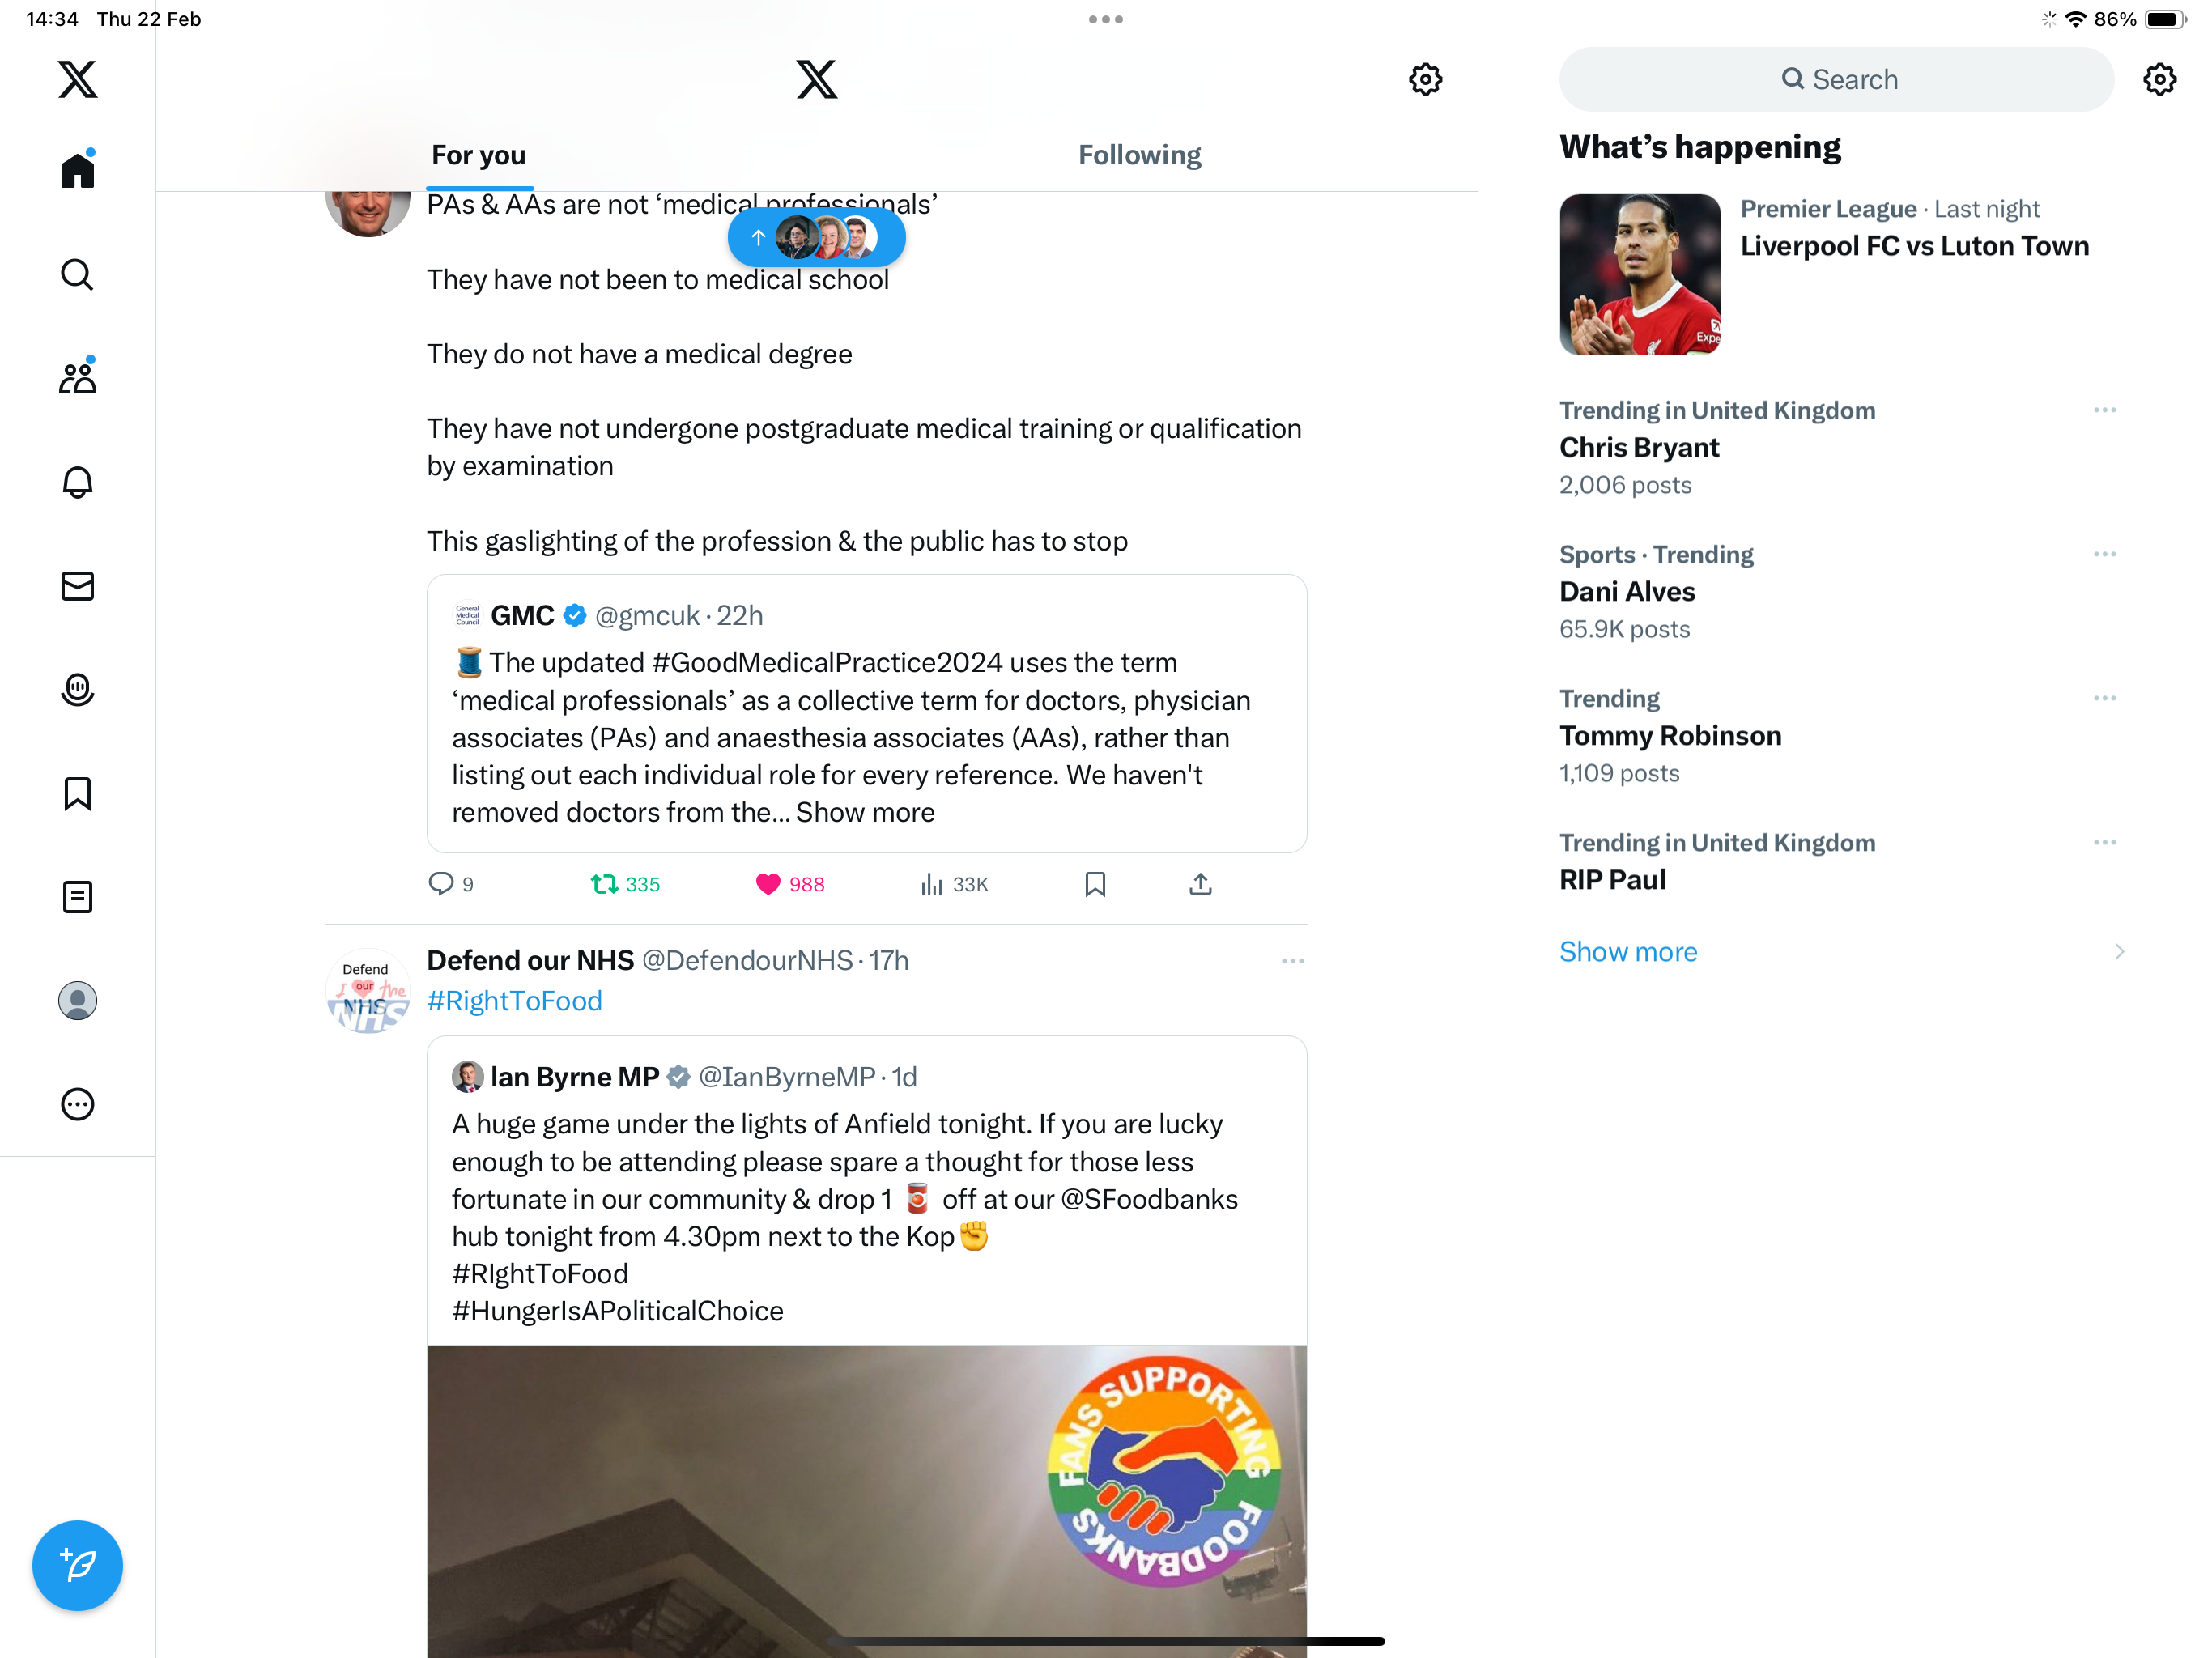Open the Notifications bell in the sidebar
Screen dimensions: 2212x1658
point(77,482)
